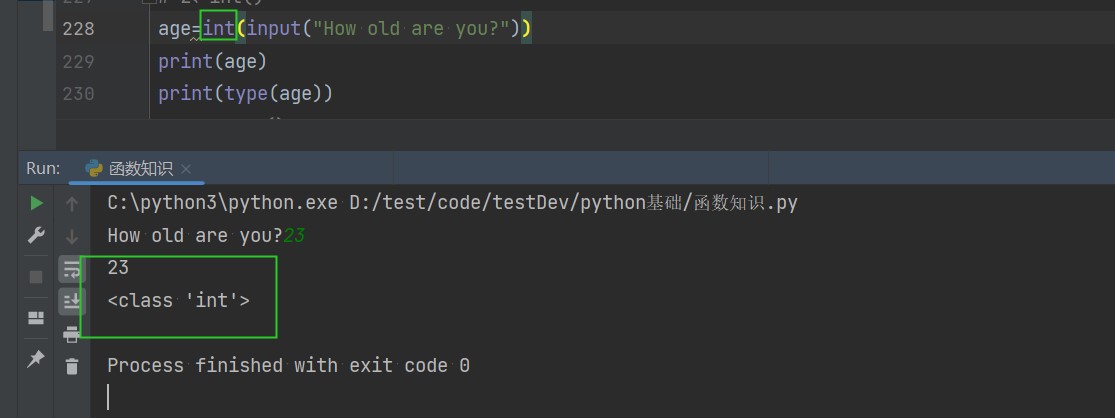Image resolution: width=1115 pixels, height=418 pixels.
Task: Click the Up the Stack Trace arrow
Action: pos(72,204)
